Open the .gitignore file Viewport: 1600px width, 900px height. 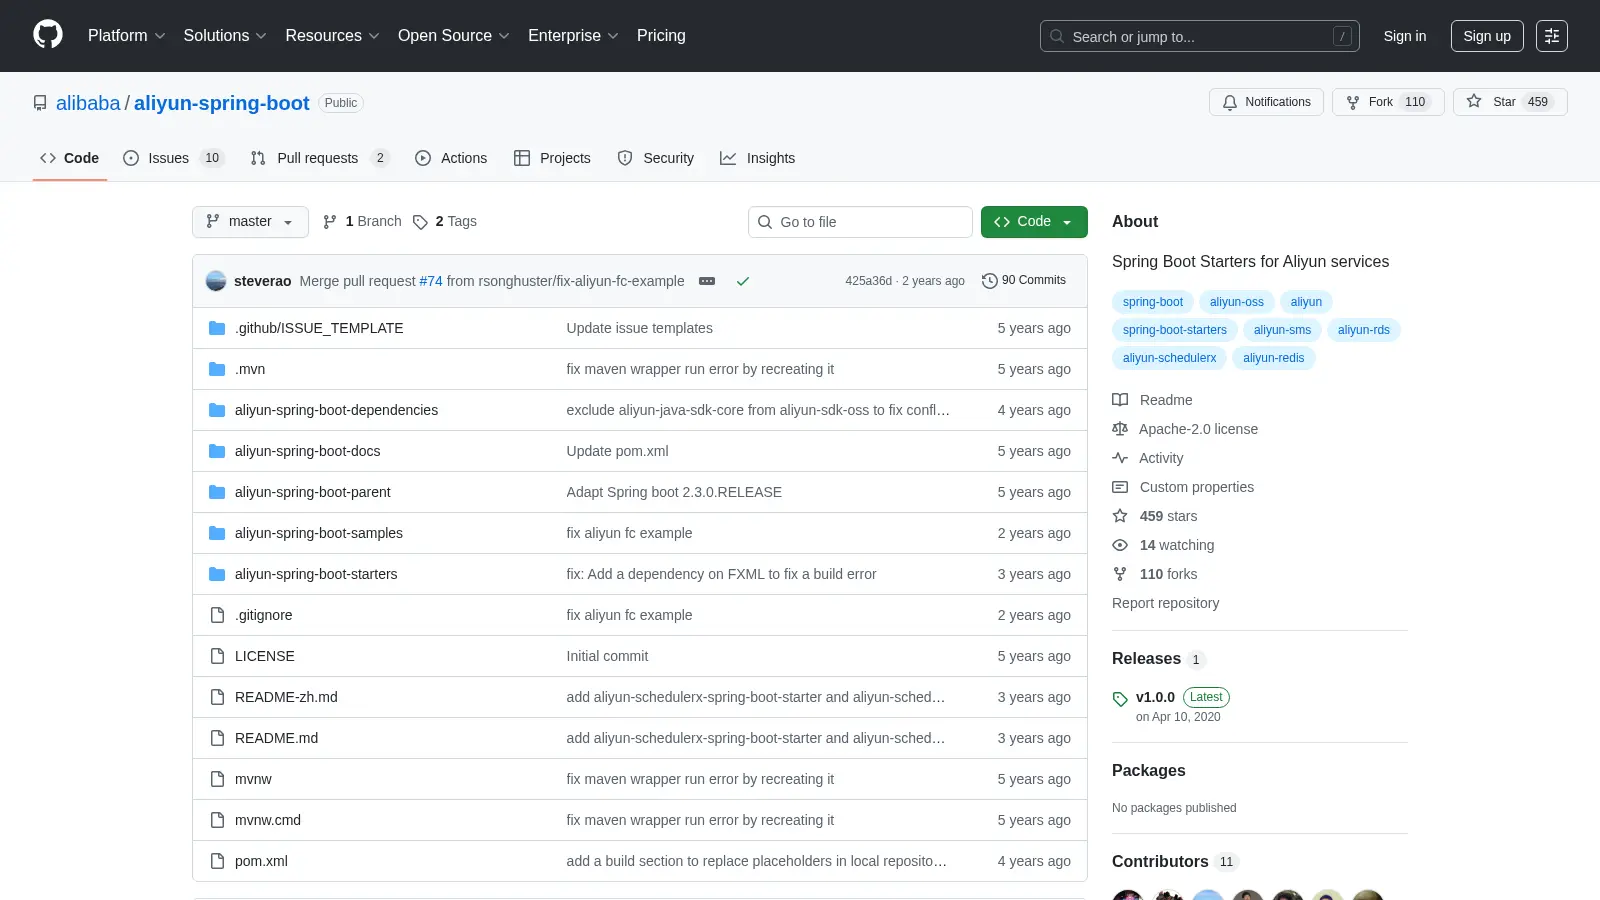tap(264, 615)
